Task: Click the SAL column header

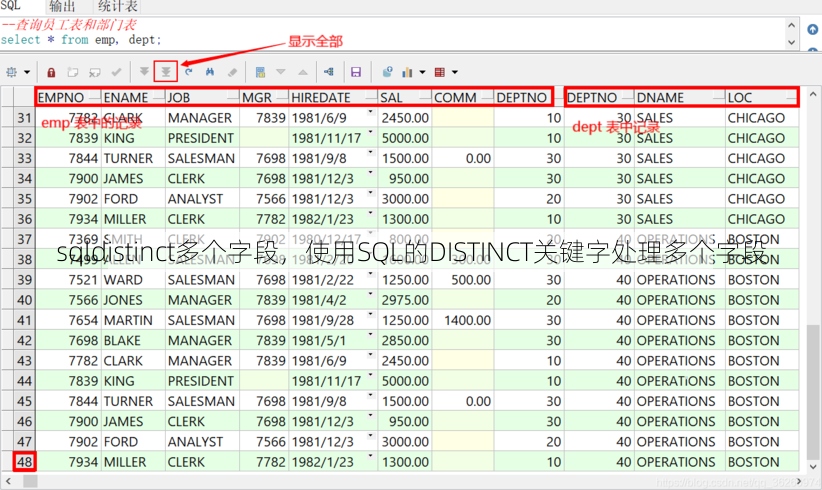Action: pos(405,97)
